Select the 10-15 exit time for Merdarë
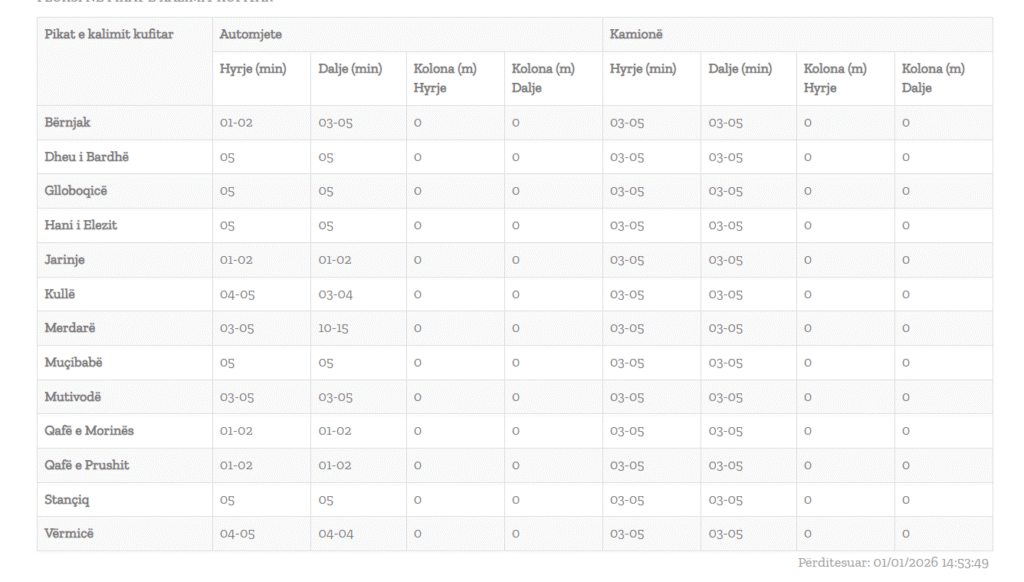This screenshot has width=1024, height=582. coord(334,328)
